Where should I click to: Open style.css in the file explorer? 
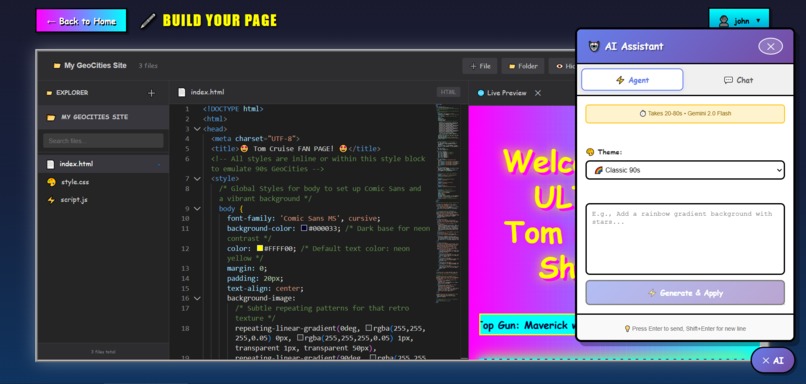[103, 182]
